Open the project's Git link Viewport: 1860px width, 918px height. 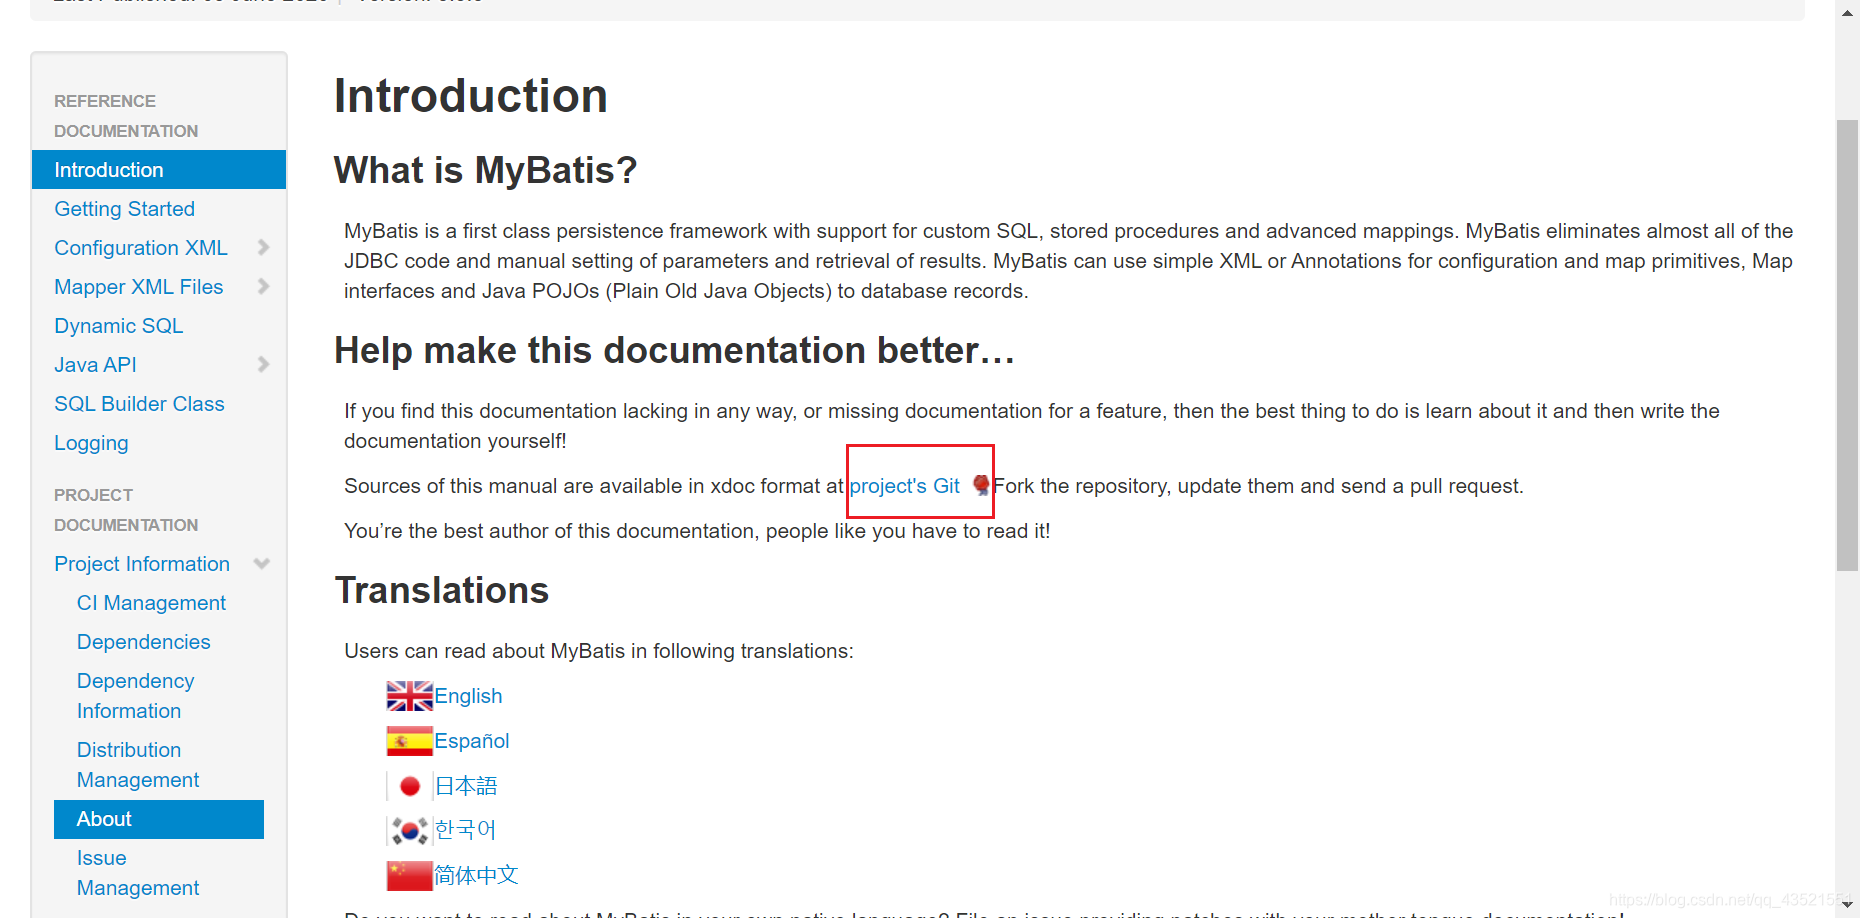(904, 485)
